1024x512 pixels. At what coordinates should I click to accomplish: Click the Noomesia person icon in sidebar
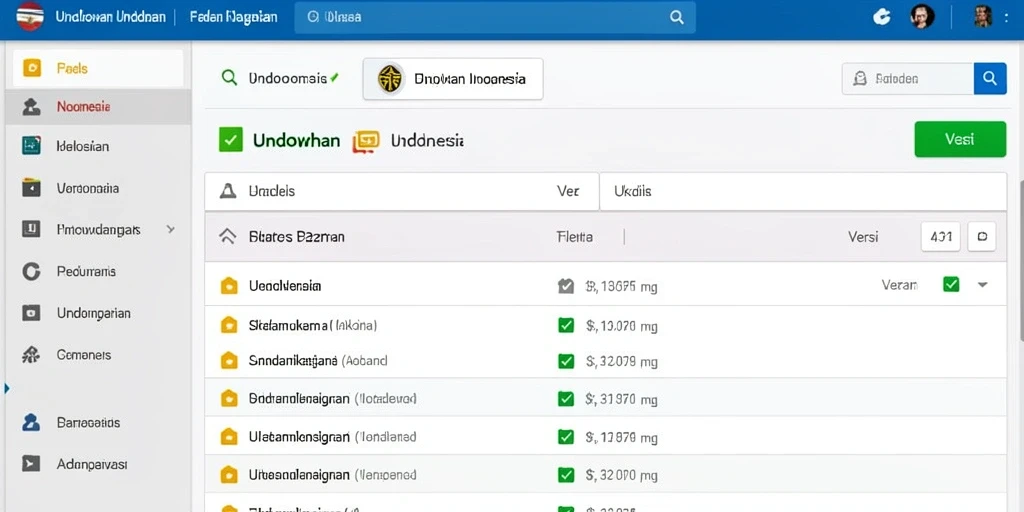click(x=31, y=106)
